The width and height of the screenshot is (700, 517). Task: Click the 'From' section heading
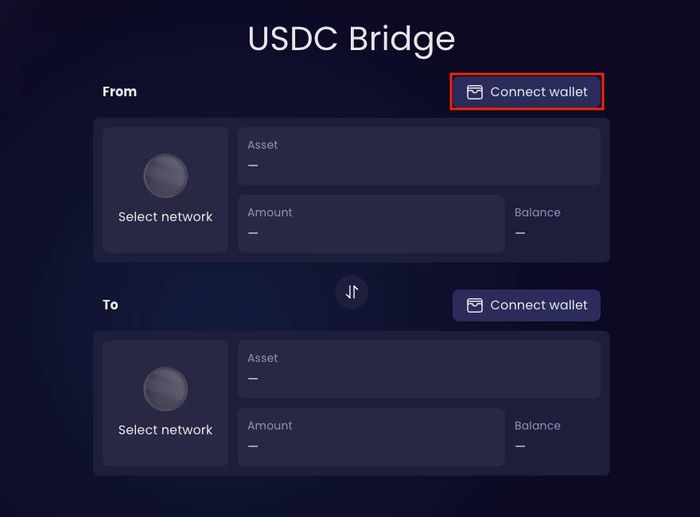(x=120, y=92)
